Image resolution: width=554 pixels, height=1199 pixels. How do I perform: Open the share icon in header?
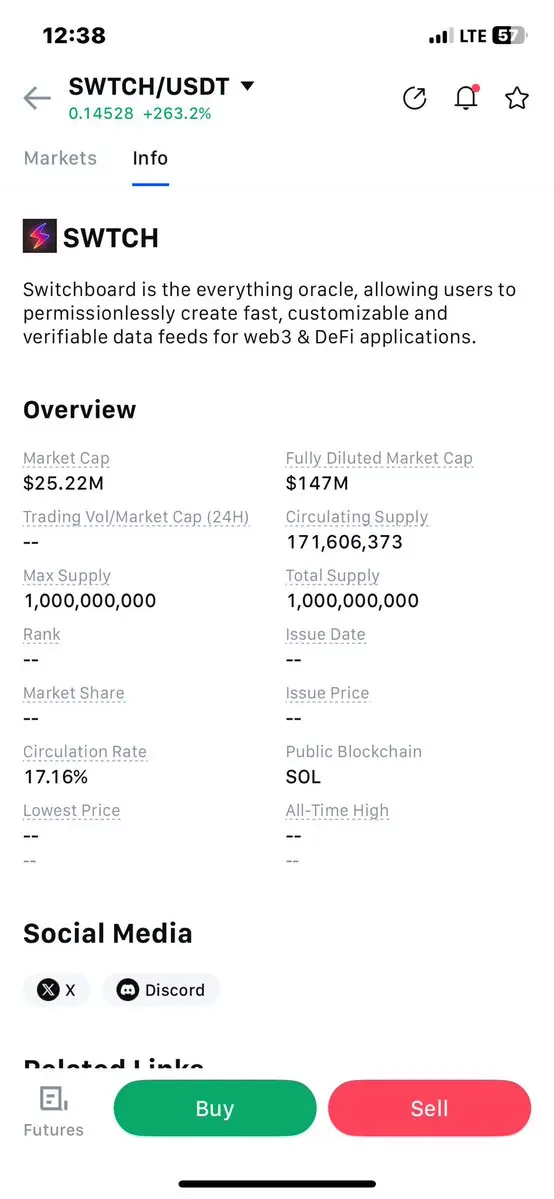tap(415, 98)
